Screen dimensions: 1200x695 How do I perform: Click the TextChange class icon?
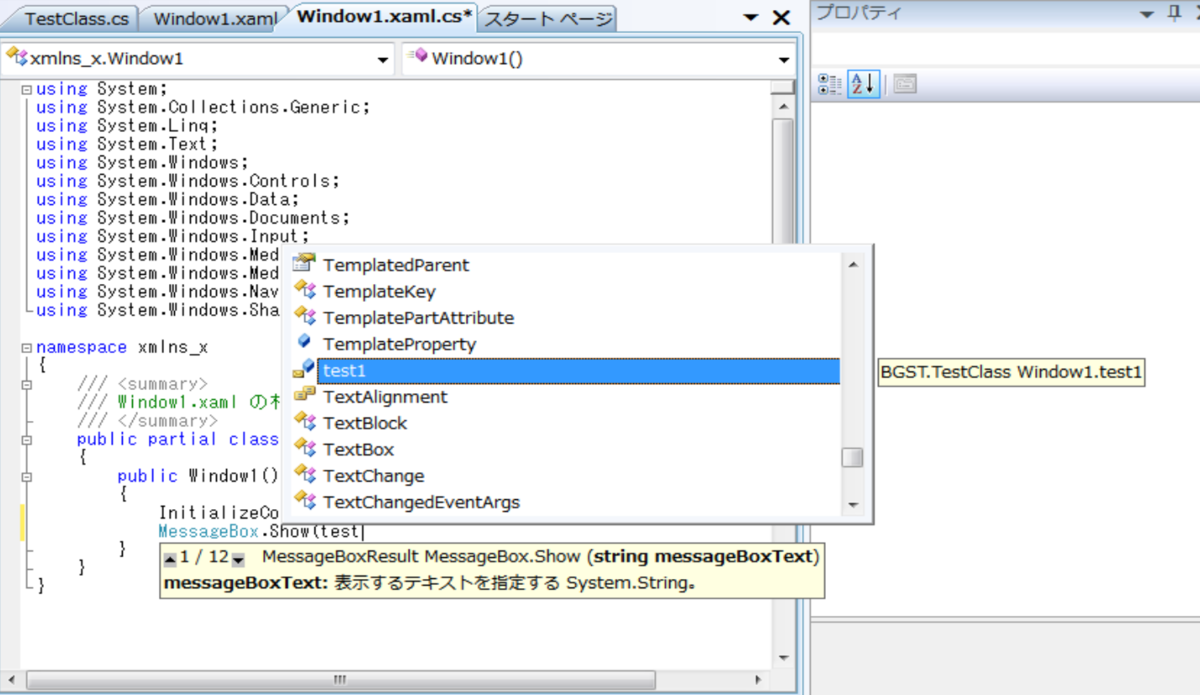(x=304, y=474)
